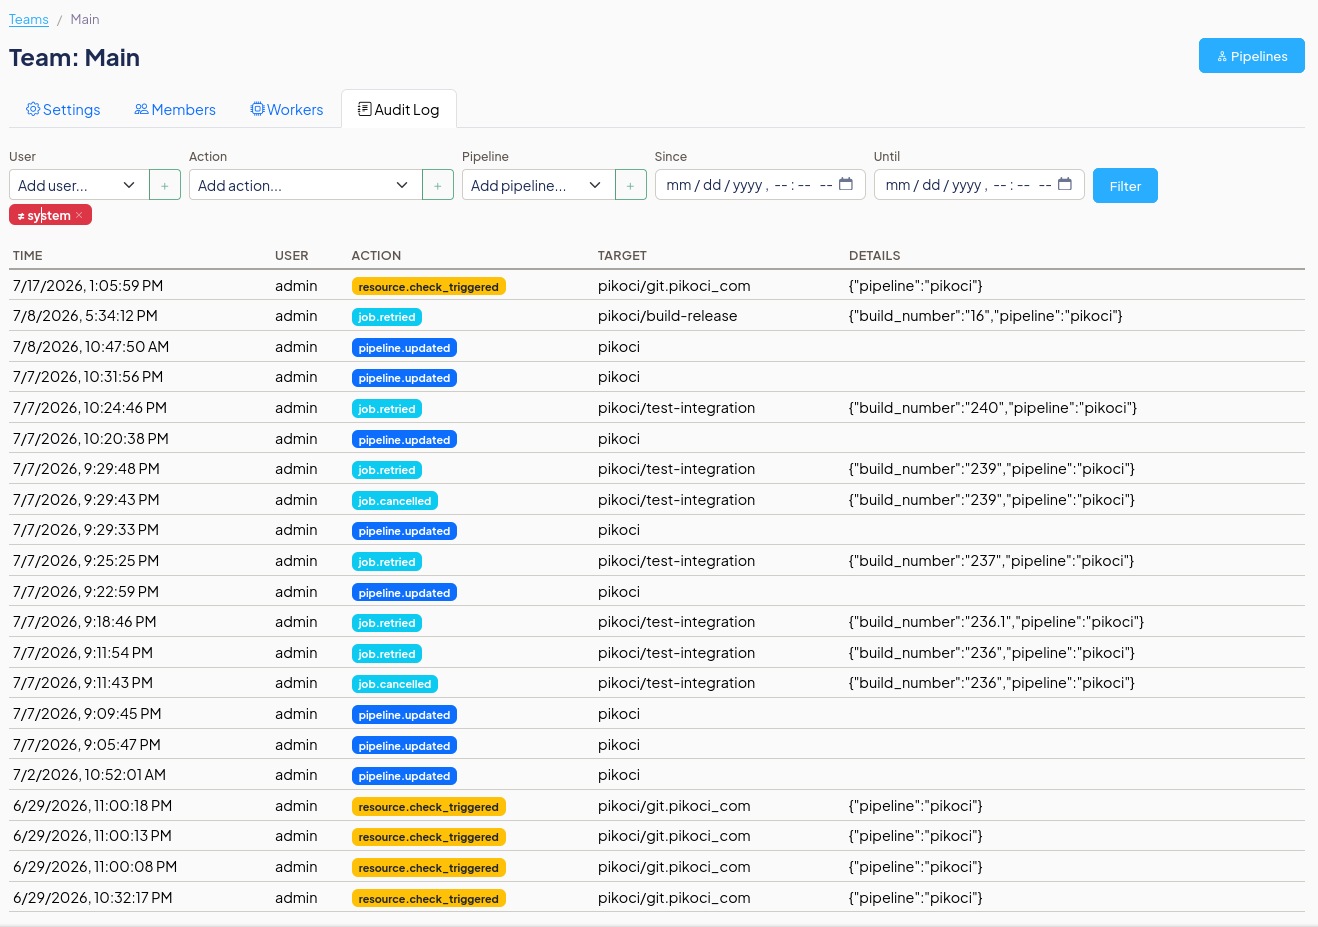The image size is (1318, 927).
Task: Click the Since date input field
Action: point(760,185)
